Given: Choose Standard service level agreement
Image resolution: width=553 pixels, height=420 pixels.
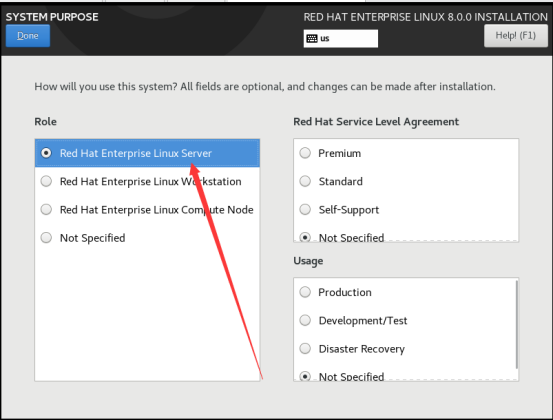Looking at the screenshot, I should (406, 181).
